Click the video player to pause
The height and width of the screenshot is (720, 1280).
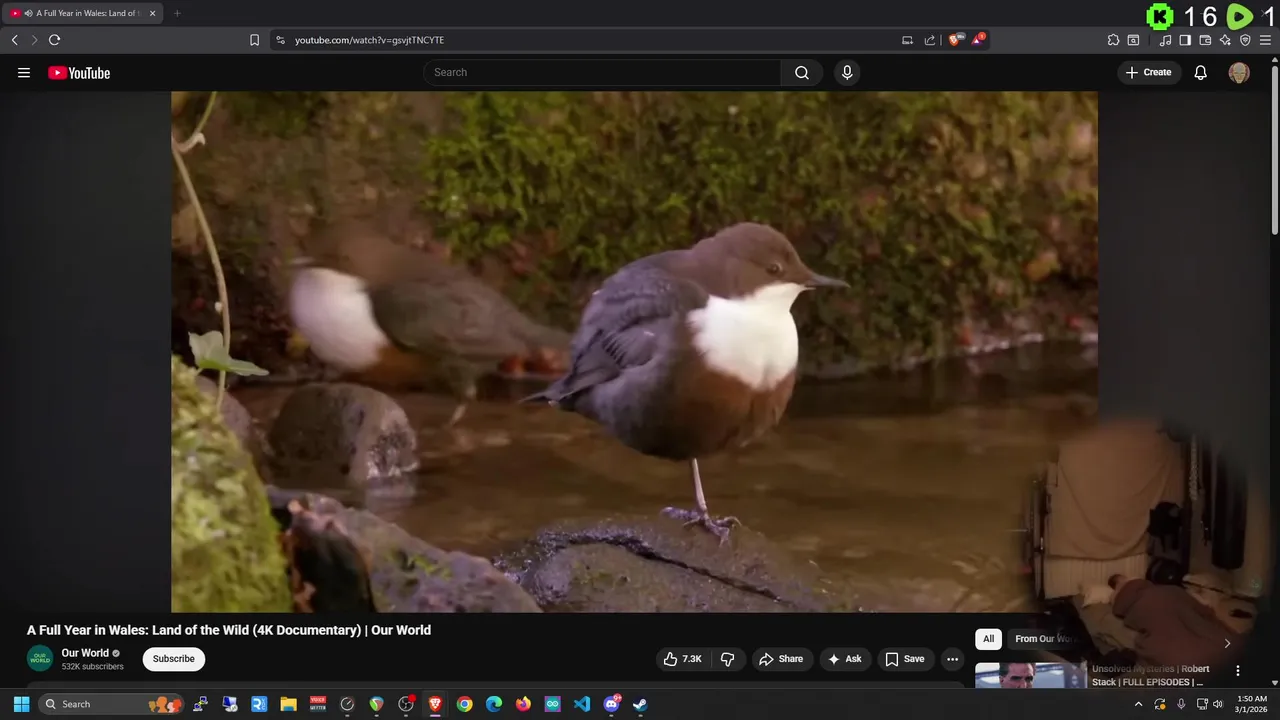[634, 352]
